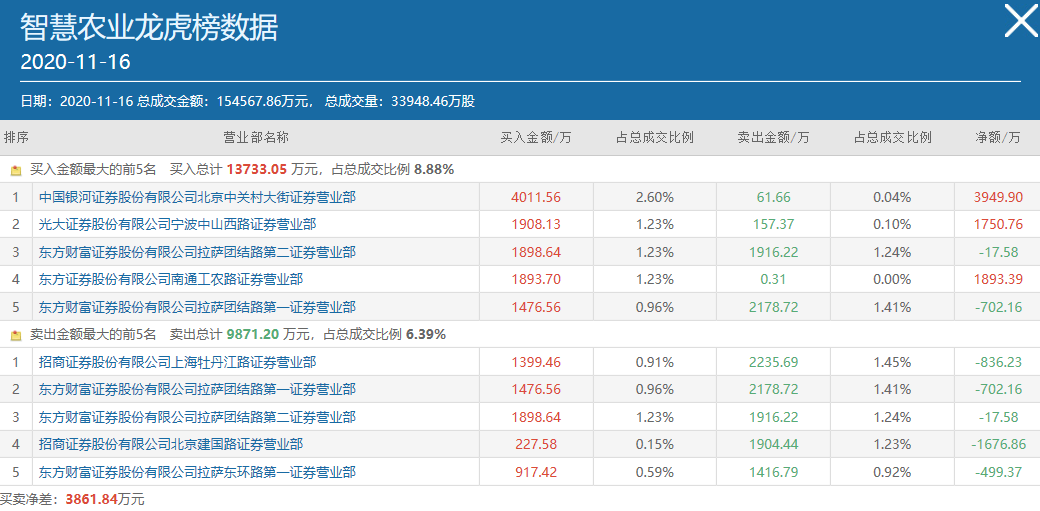This screenshot has height=511, width=1040.
Task: Click the 1.45% ratio cell
Action: [x=892, y=362]
